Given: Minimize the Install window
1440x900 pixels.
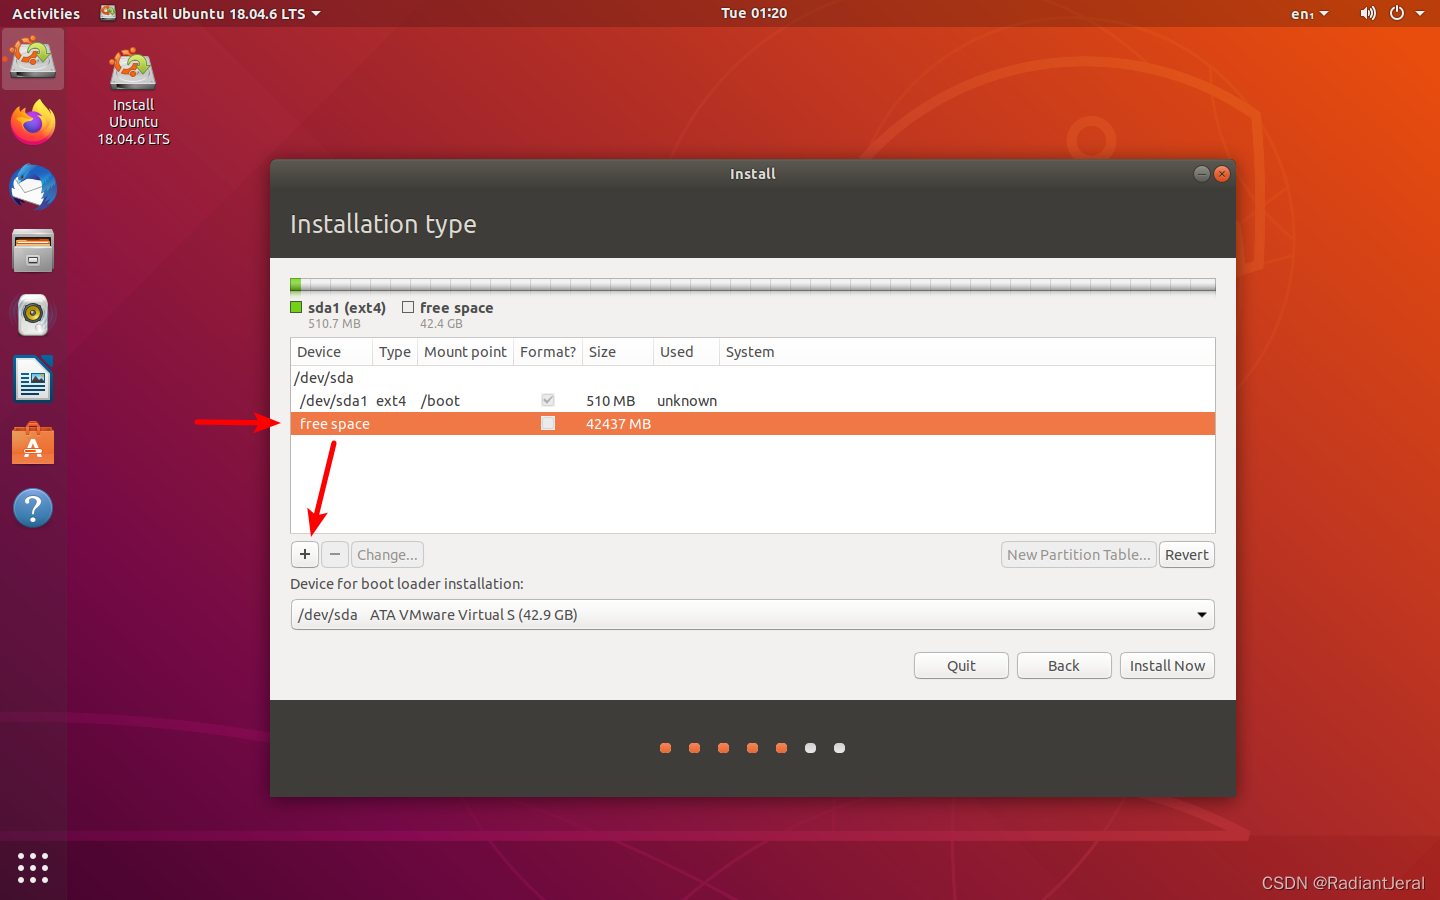Looking at the screenshot, I should tap(1202, 174).
